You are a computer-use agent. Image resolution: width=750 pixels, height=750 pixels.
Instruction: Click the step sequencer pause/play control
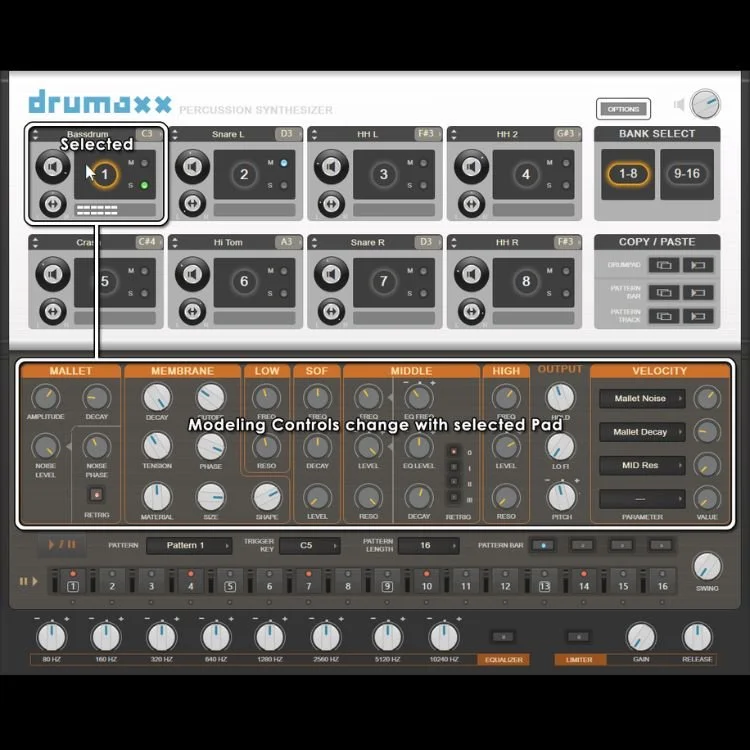pos(28,581)
